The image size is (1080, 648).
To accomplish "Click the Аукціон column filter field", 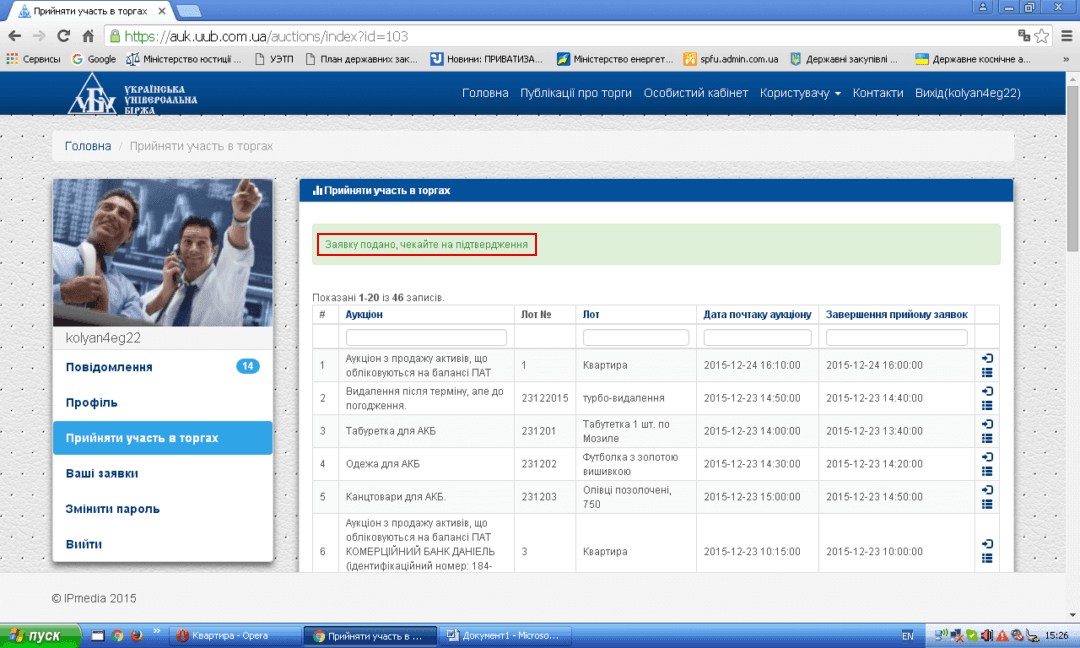I will point(426,338).
